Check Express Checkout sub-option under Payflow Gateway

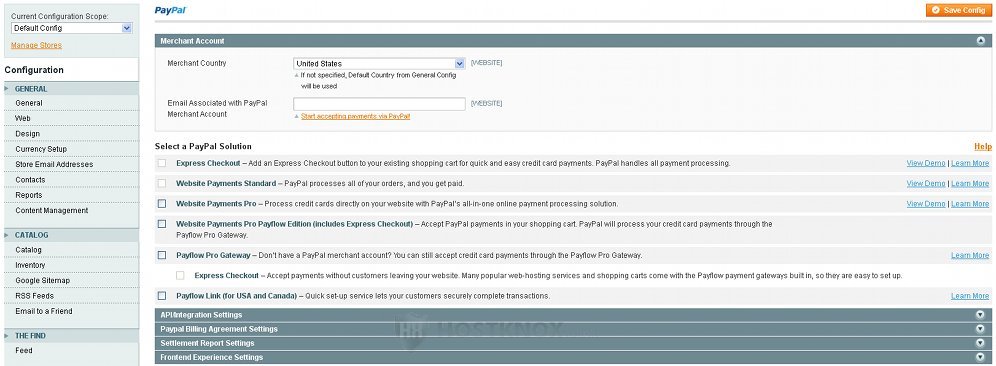180,276
